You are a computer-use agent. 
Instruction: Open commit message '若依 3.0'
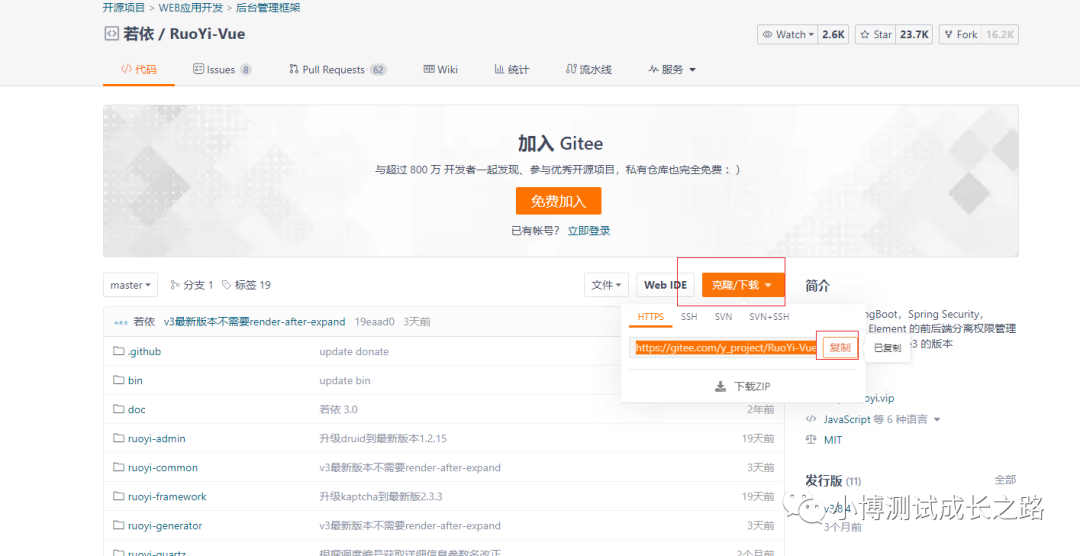[338, 409]
